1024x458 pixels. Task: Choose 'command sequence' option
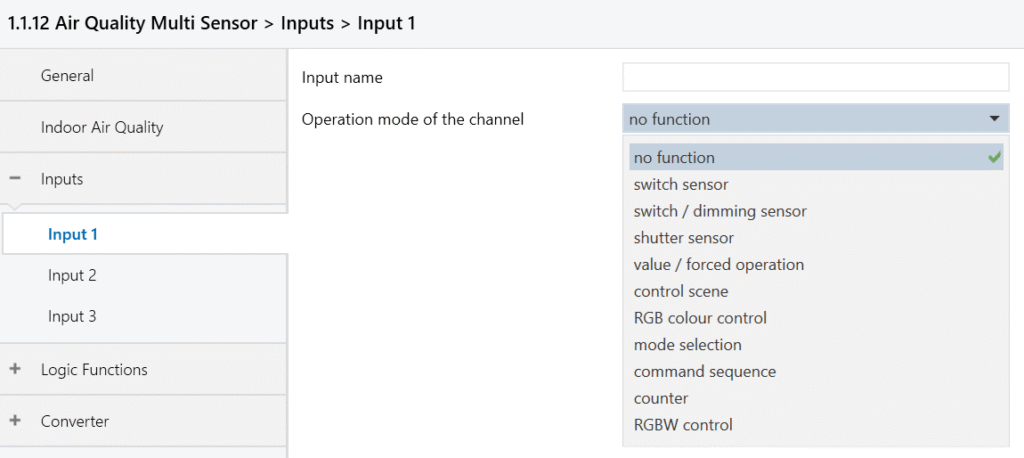(x=704, y=371)
